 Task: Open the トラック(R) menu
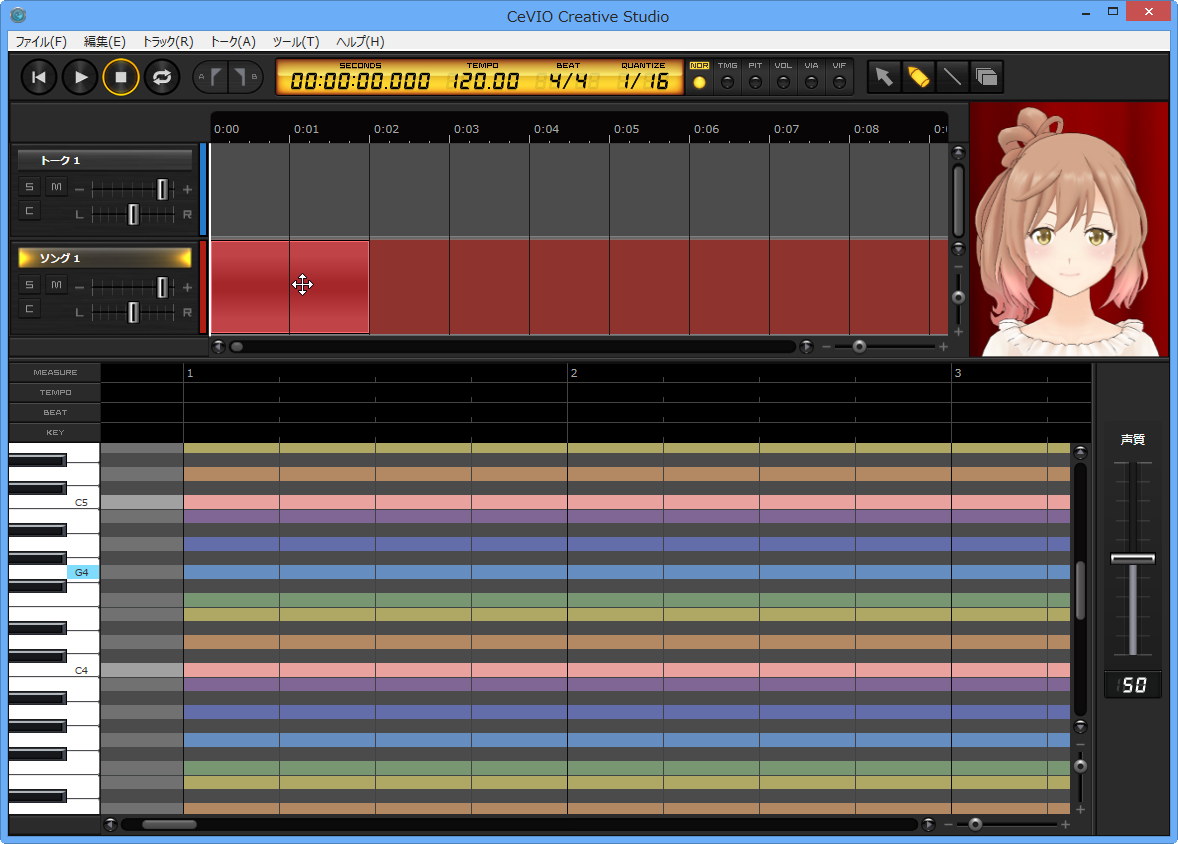pyautogui.click(x=168, y=42)
